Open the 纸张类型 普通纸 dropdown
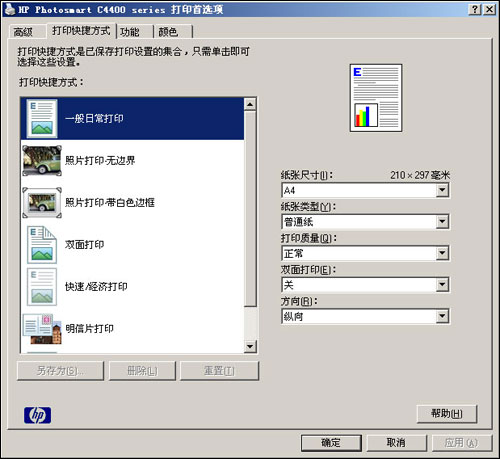 (x=365, y=222)
